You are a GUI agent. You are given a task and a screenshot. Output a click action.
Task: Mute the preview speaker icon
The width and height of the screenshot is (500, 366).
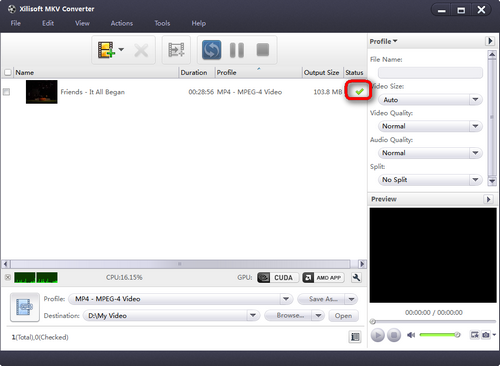[x=411, y=335]
